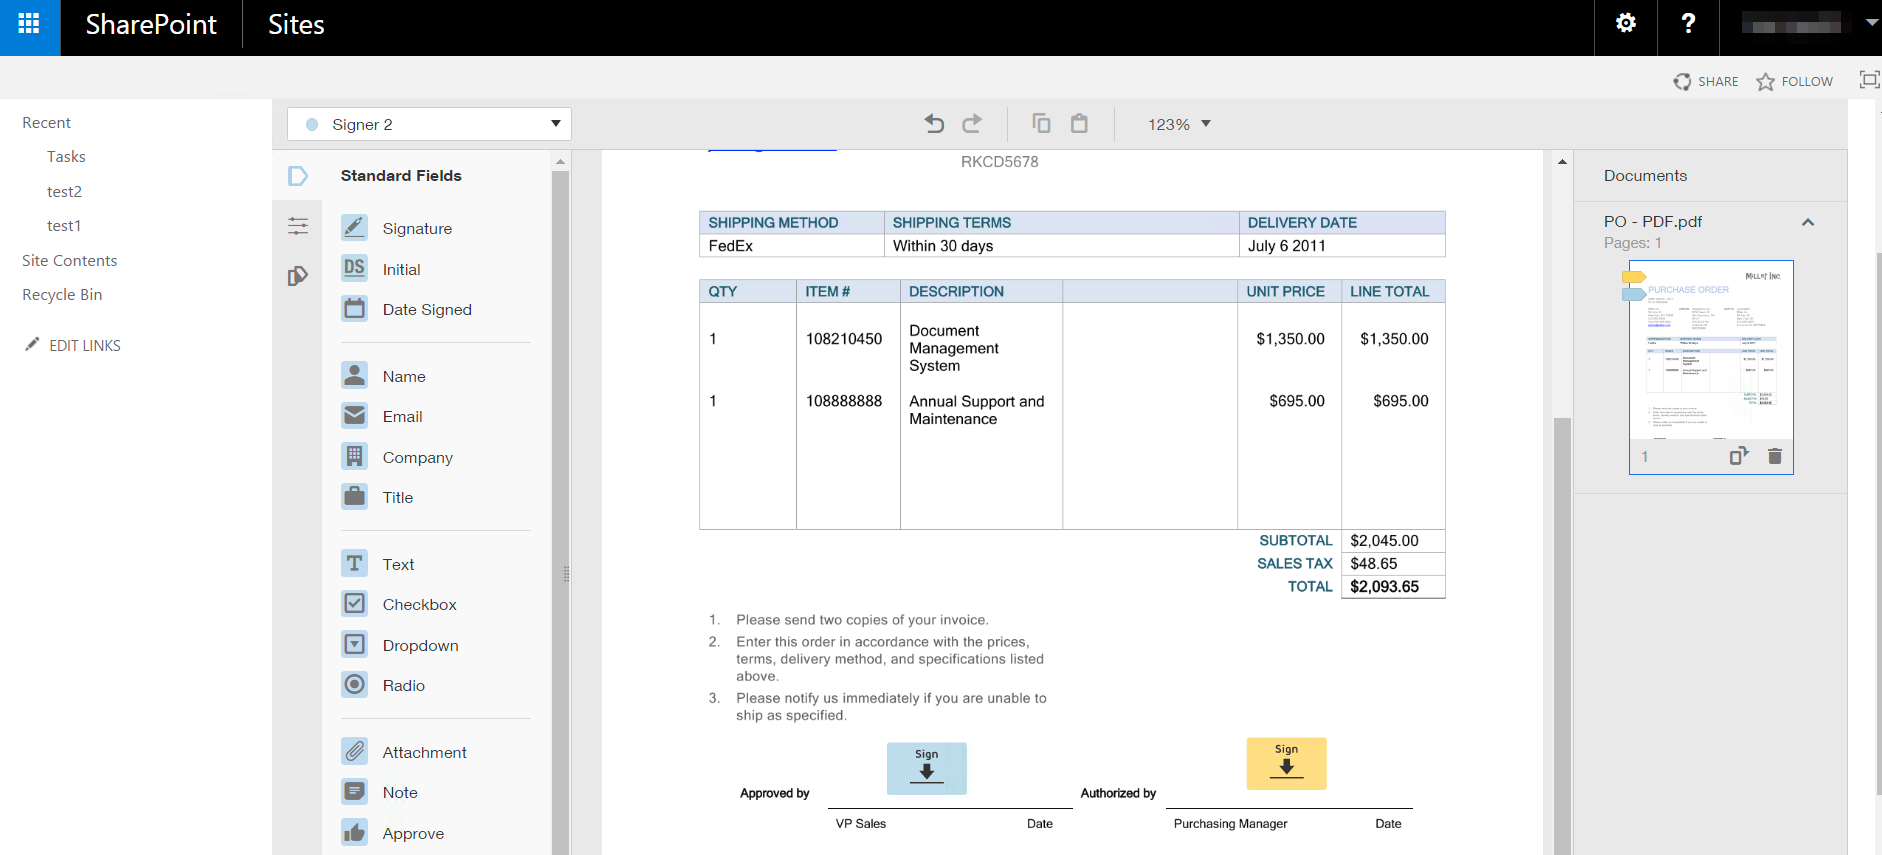Screen dimensions: 1882x855
Task: Open test2 in the left navigation
Action: point(64,191)
